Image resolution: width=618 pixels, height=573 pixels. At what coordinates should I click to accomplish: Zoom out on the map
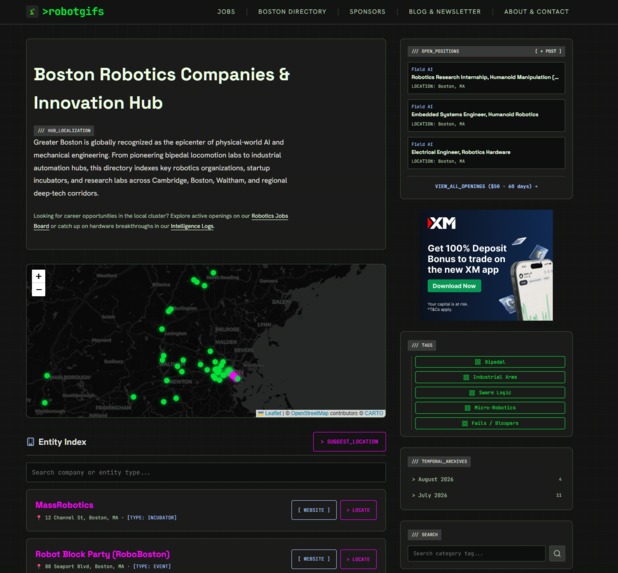point(39,290)
